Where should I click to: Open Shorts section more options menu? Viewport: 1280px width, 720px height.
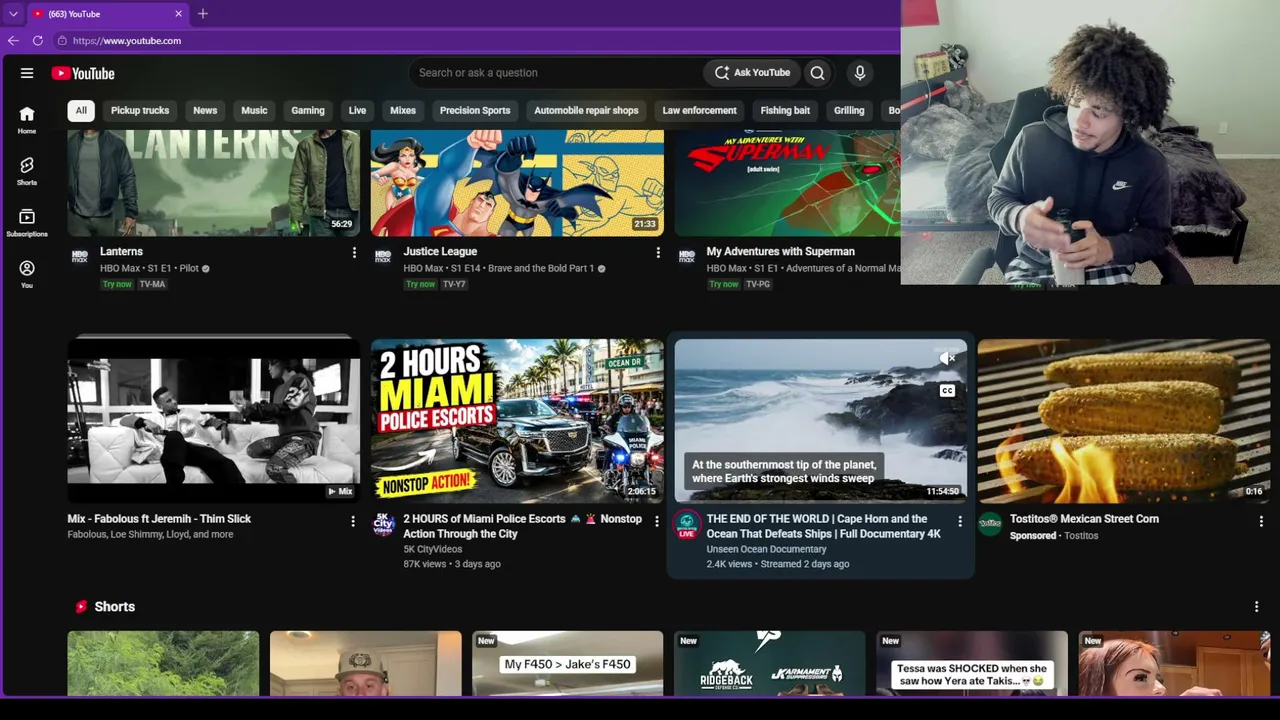[x=1257, y=607]
